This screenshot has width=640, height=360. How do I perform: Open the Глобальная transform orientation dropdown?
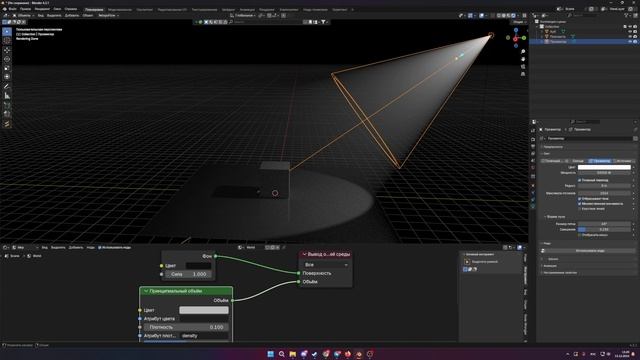[243, 16]
